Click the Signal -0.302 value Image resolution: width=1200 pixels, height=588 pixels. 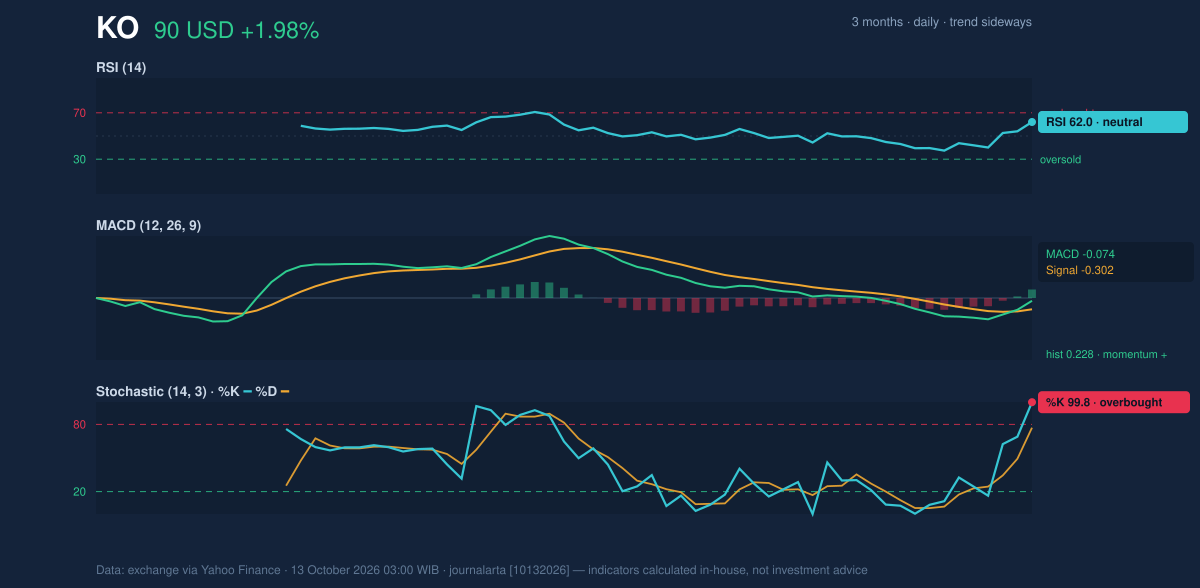[1080, 270]
